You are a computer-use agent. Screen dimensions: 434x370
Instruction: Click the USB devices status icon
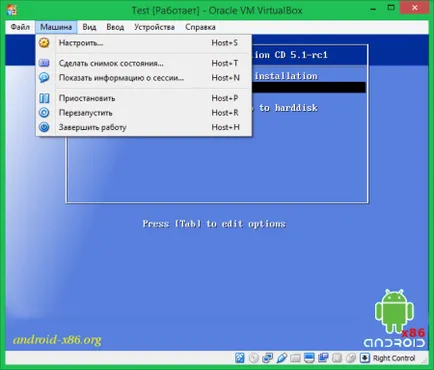(x=282, y=358)
